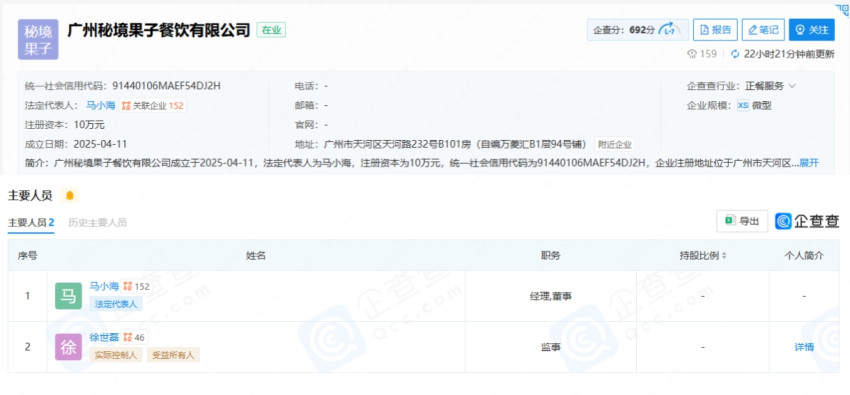This screenshot has height=395, width=850.
Task: Follow company with the 关注 button
Action: 812,30
